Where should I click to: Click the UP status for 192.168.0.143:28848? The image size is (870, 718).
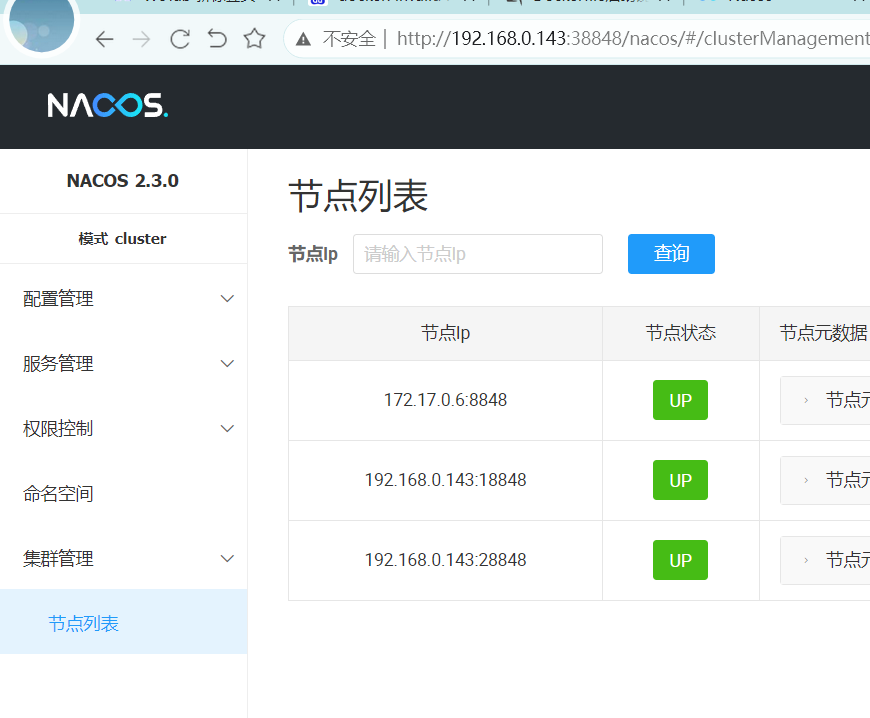pyautogui.click(x=680, y=560)
